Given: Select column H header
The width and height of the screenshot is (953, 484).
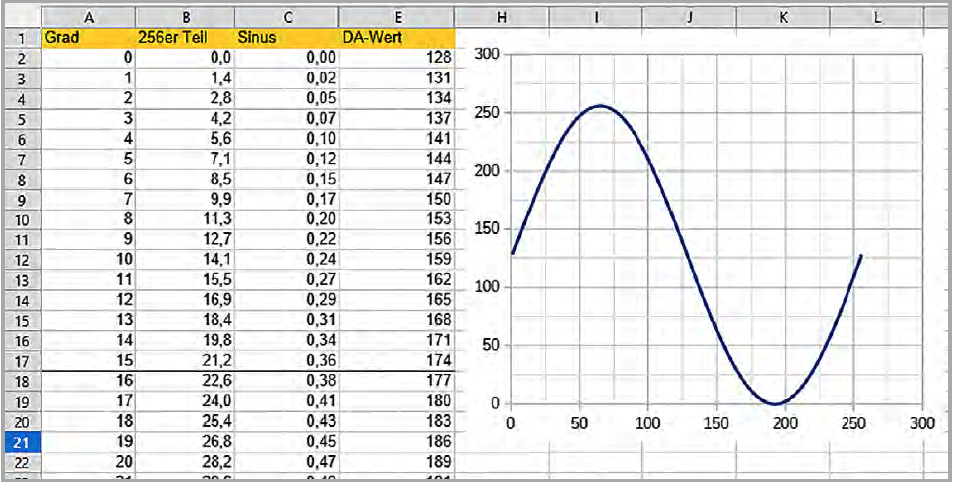Looking at the screenshot, I should pyautogui.click(x=501, y=18).
